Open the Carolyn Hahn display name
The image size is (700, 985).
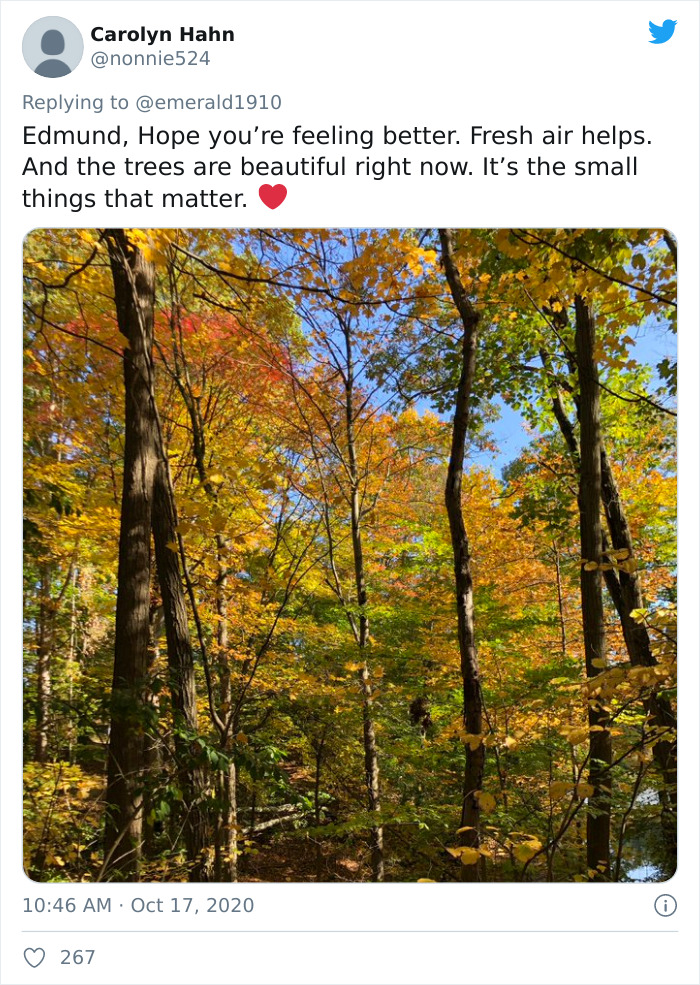162,34
